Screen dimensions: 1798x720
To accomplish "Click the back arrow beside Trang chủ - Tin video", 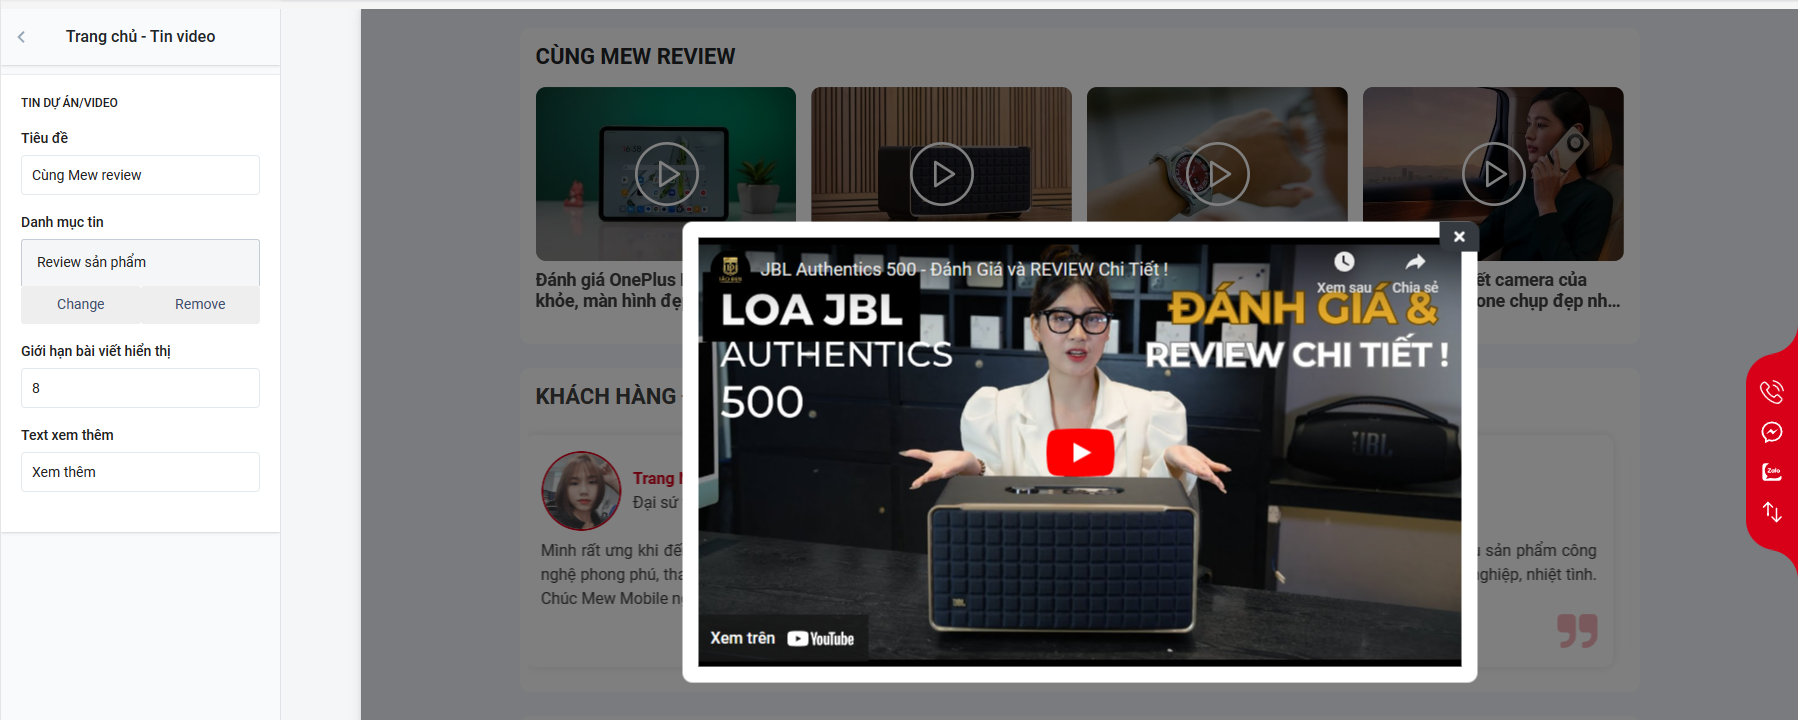I will [21, 37].
